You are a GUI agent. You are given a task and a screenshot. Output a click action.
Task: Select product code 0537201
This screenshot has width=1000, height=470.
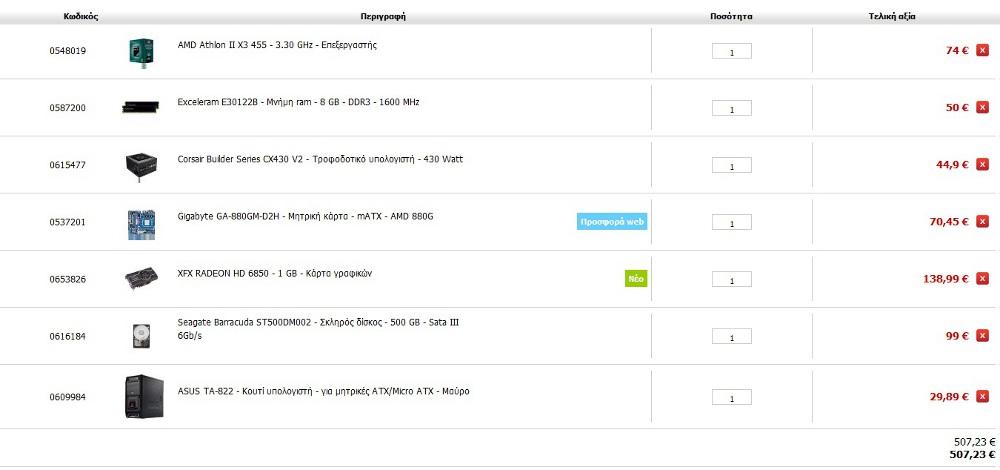click(68, 222)
